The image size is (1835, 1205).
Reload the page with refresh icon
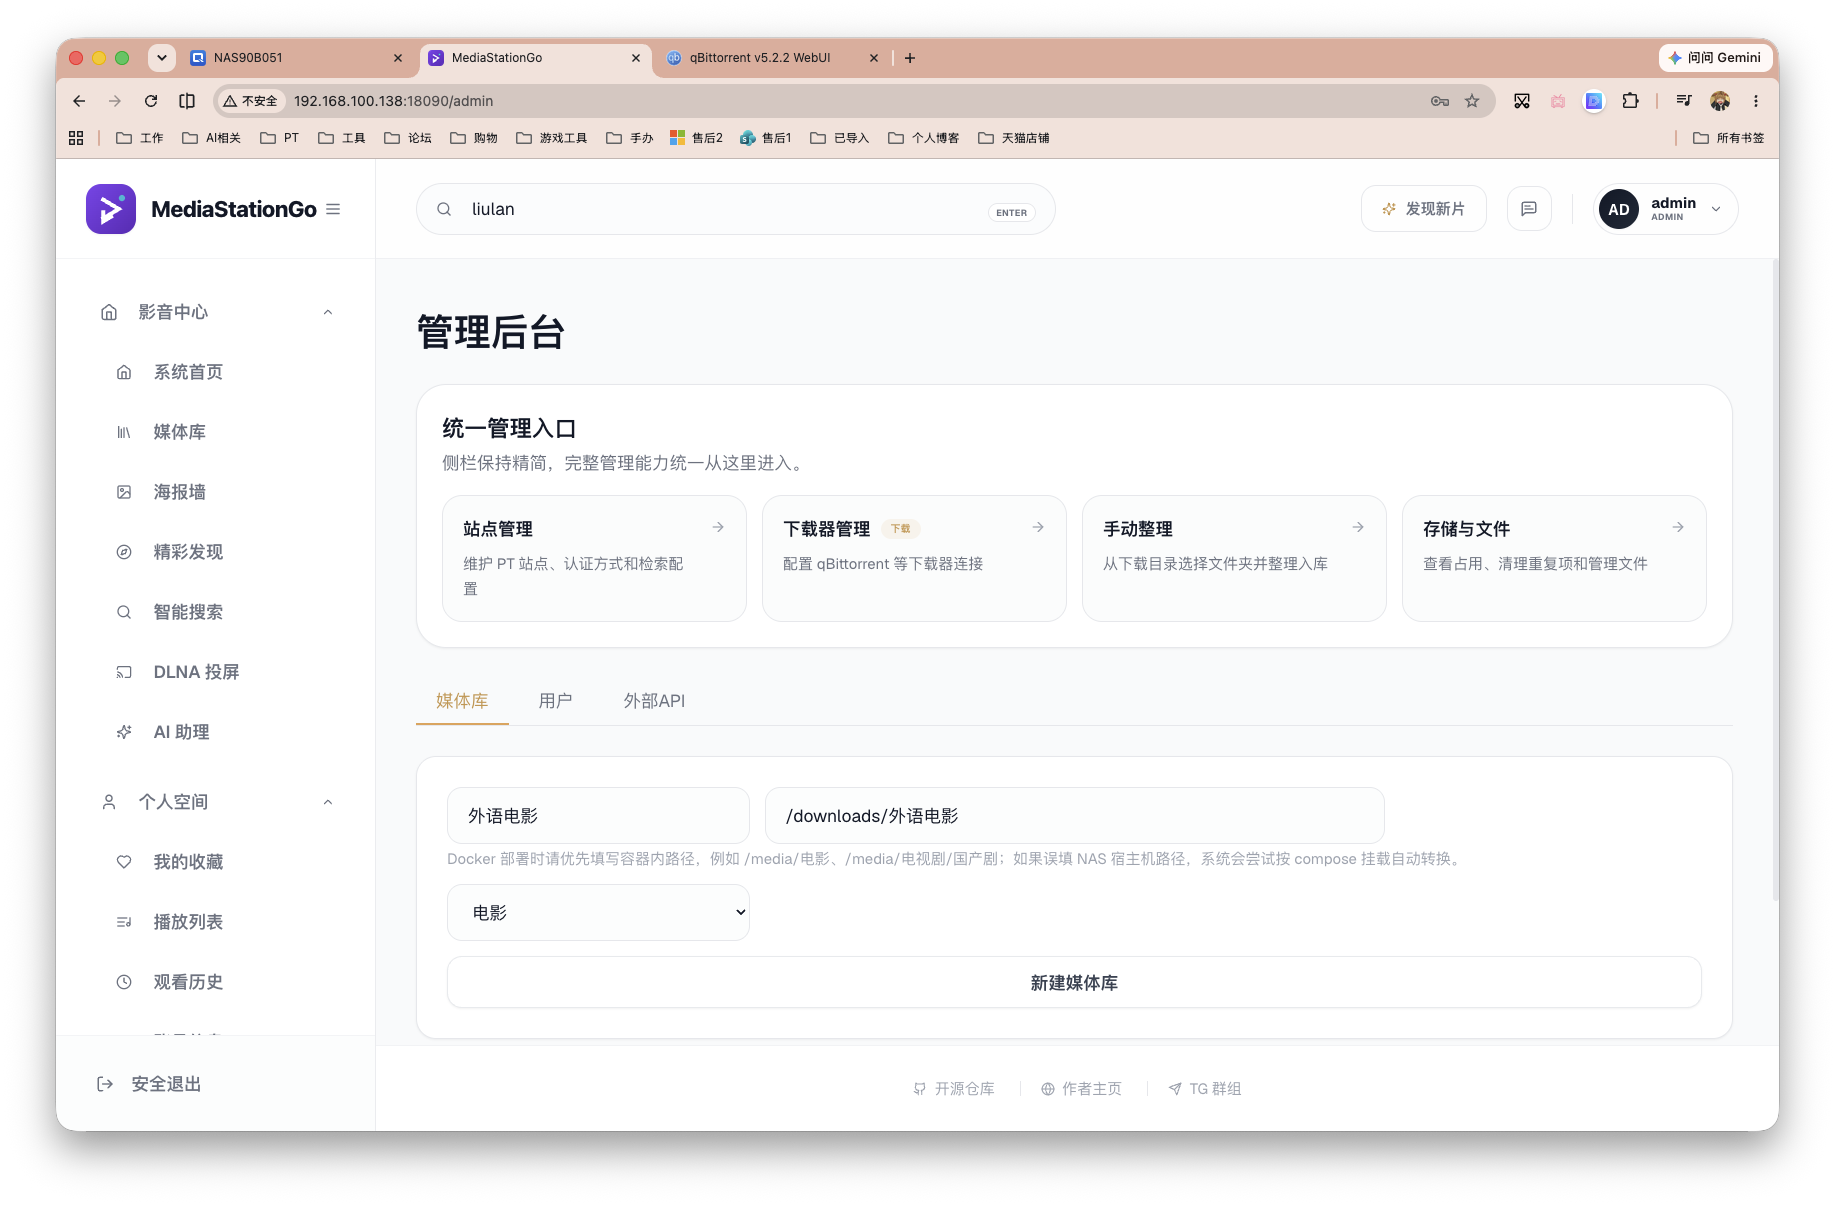point(151,101)
